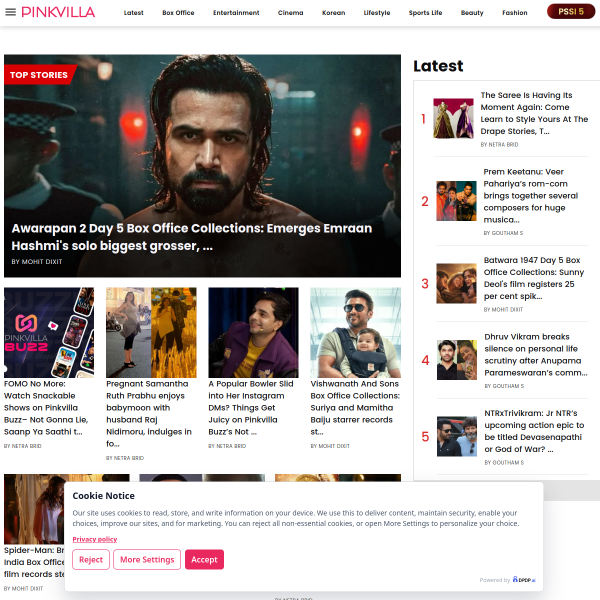Screen dimensions: 600x600
Task: Open Prem Keetanu Veer Pahariya article
Action: point(531,196)
